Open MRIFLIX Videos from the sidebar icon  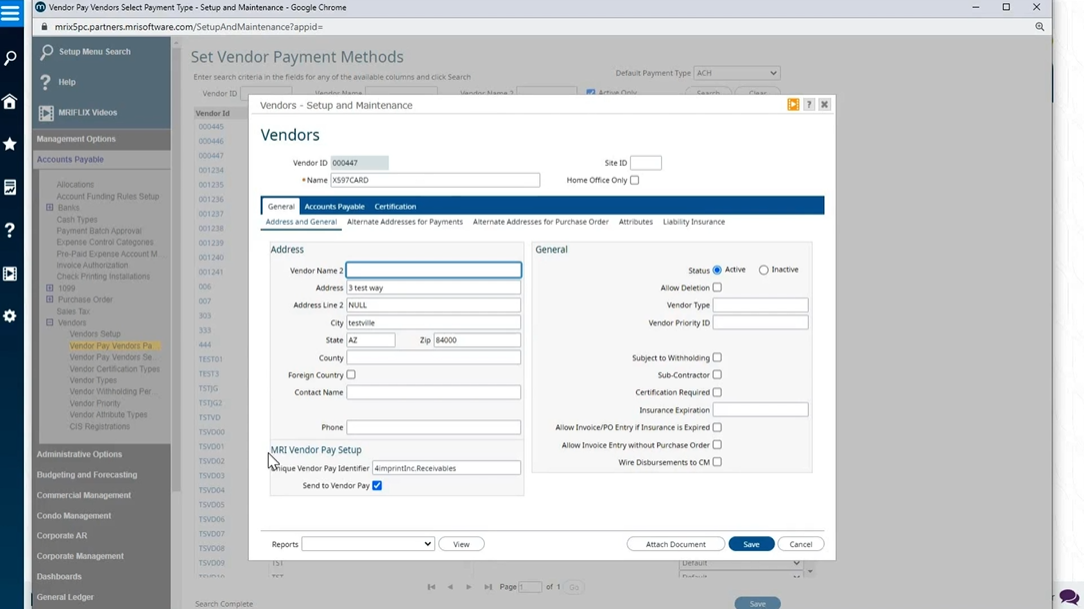10,273
